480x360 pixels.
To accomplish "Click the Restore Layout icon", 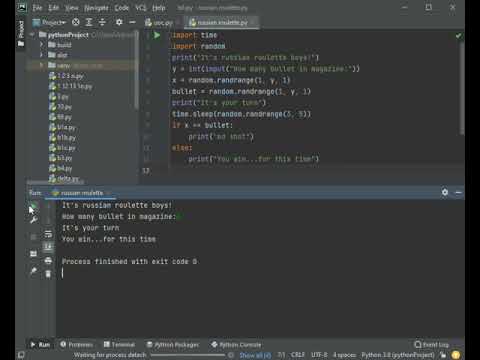I will coord(33,254).
